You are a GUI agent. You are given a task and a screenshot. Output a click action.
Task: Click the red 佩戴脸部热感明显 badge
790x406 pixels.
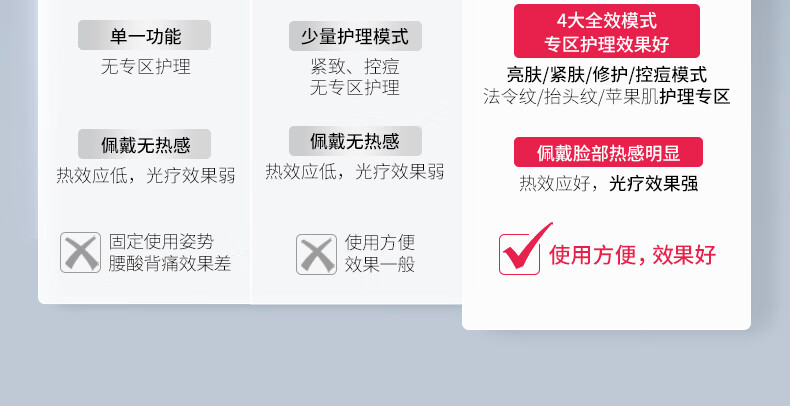pyautogui.click(x=608, y=152)
